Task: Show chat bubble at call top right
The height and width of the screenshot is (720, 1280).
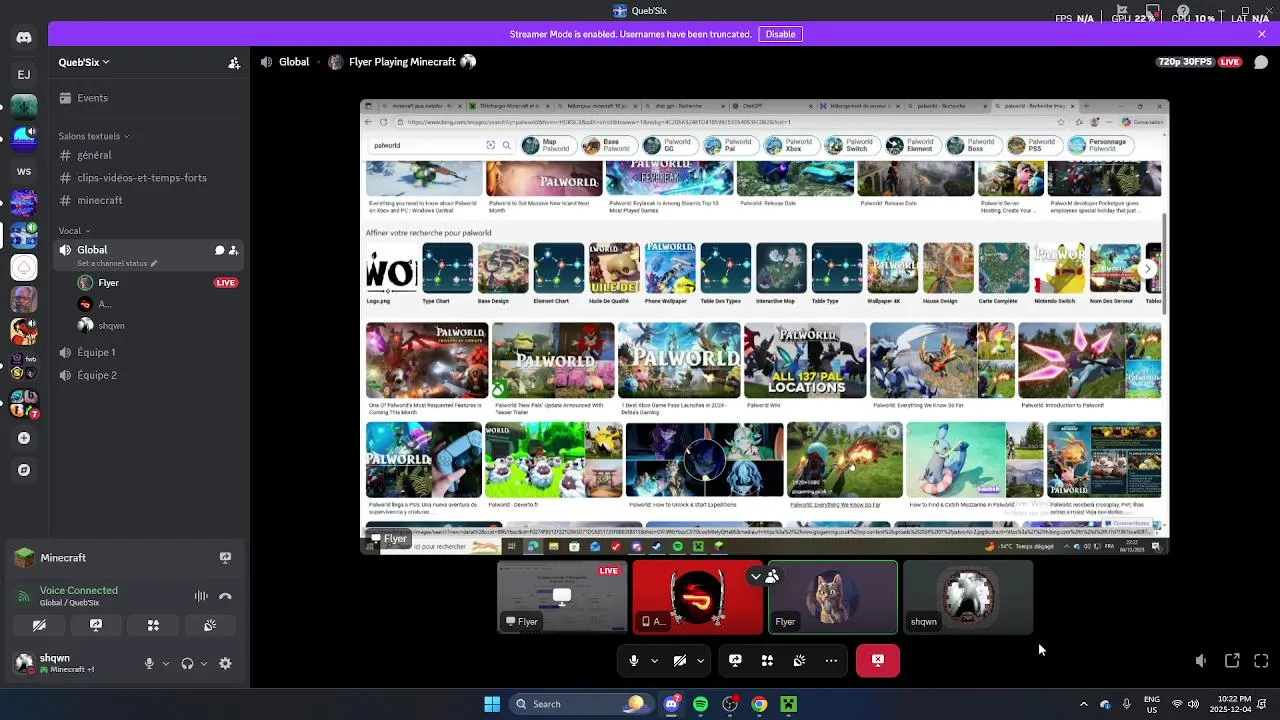Action: coord(1261,62)
